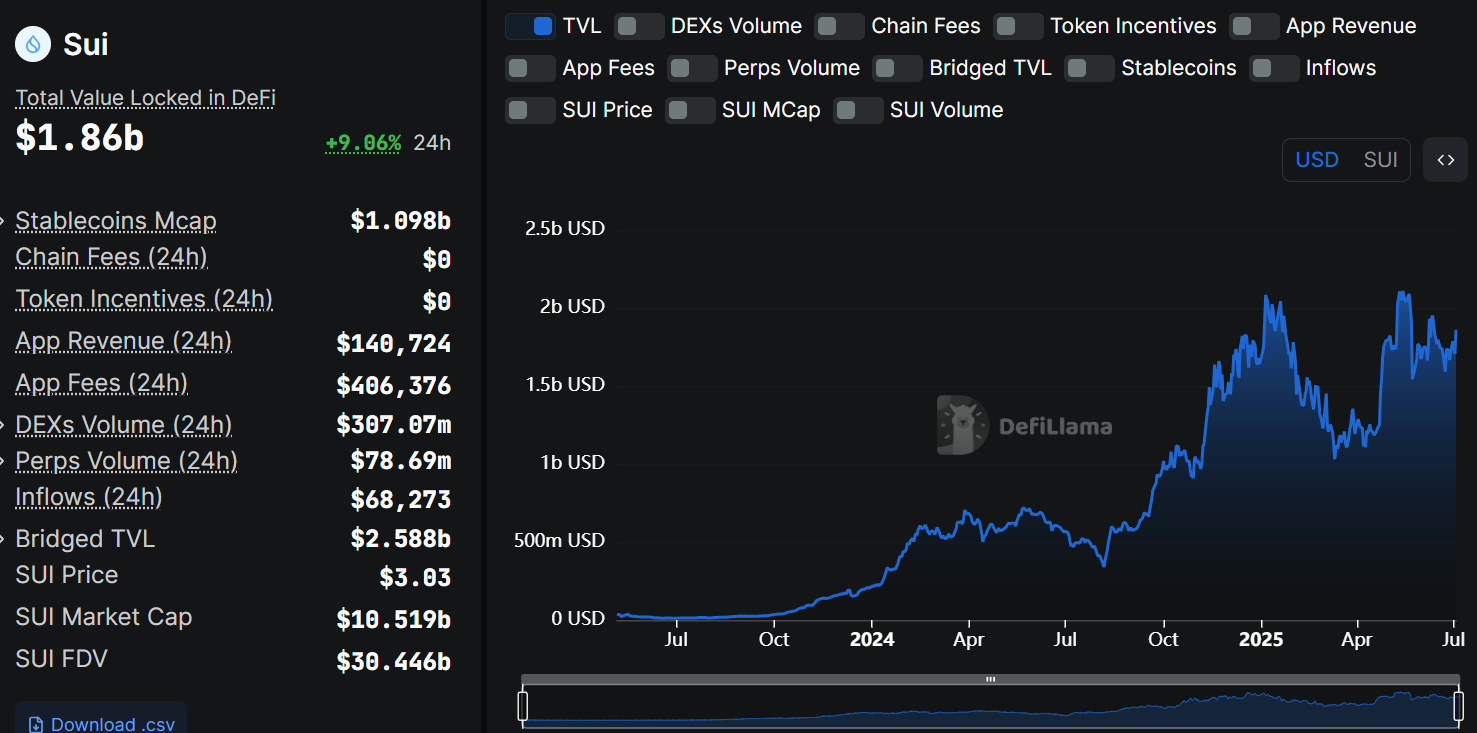
Task: Click the SUI Market Cap label
Action: [x=103, y=617]
